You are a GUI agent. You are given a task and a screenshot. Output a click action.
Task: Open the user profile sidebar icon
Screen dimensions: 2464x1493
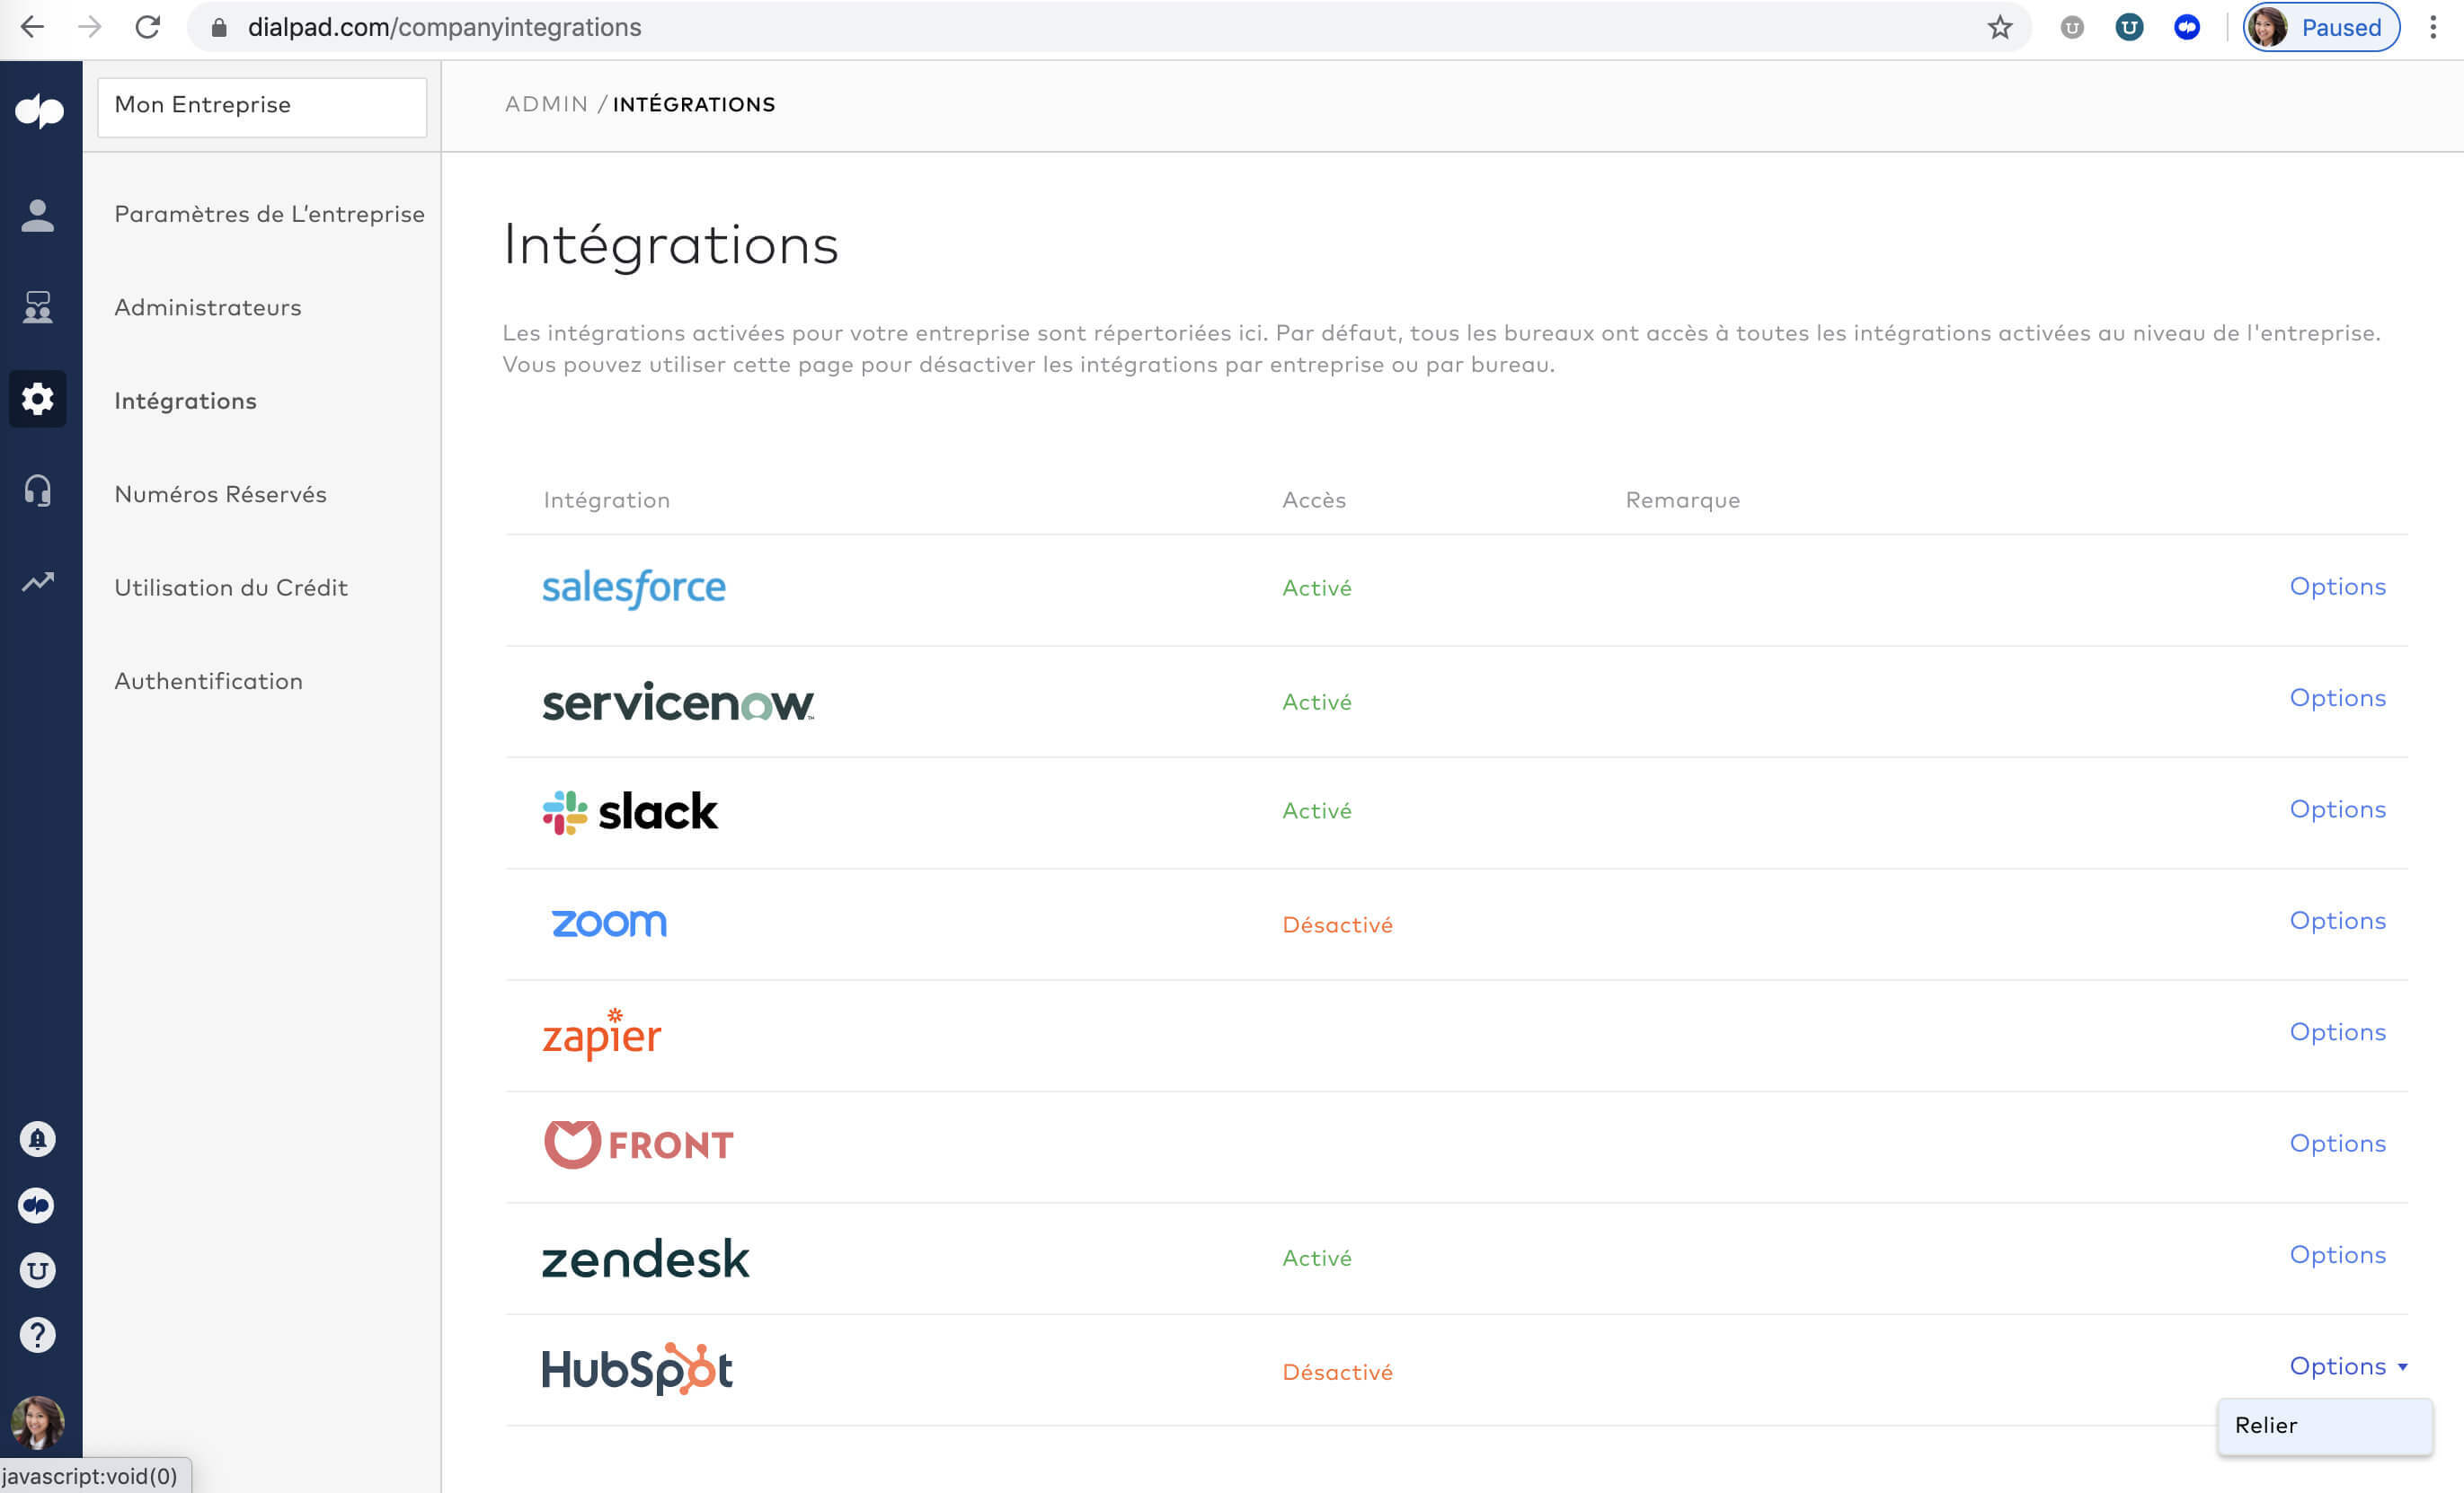click(x=38, y=215)
